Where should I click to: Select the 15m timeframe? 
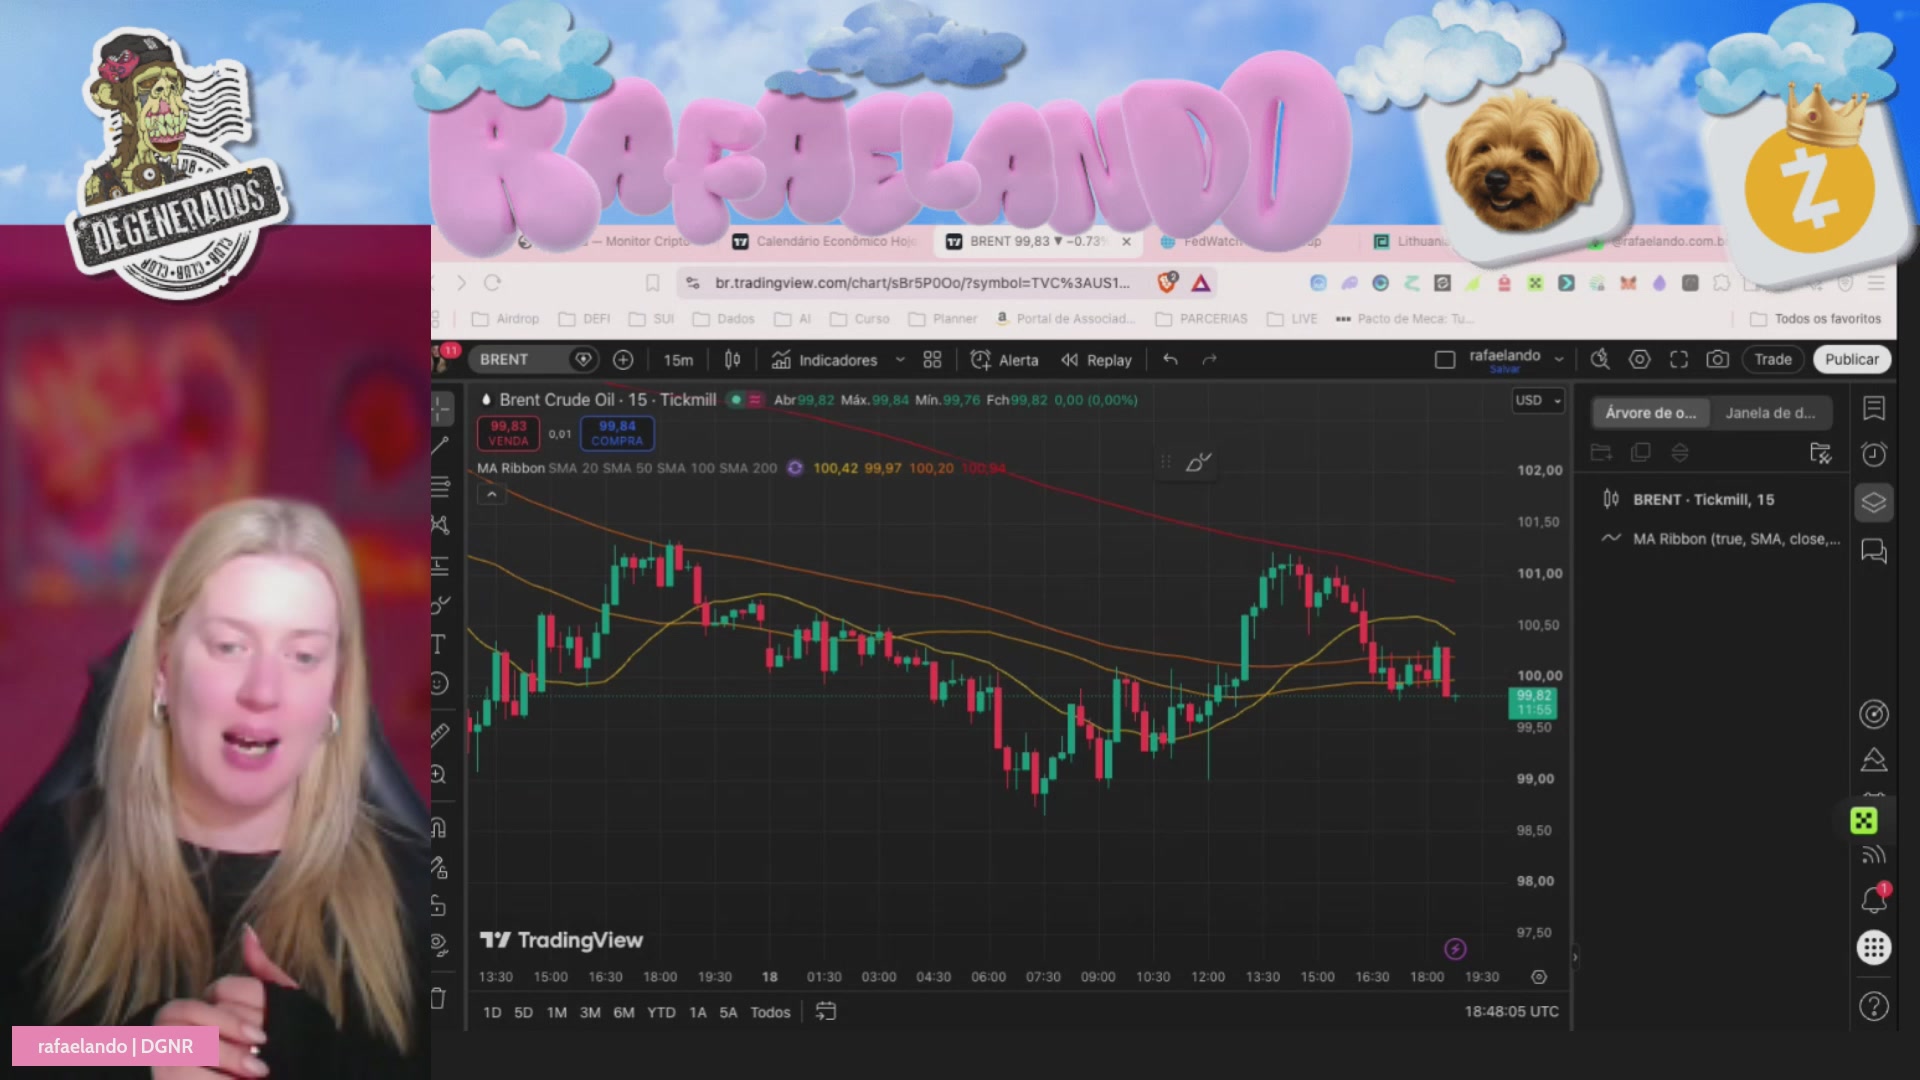pyautogui.click(x=678, y=360)
